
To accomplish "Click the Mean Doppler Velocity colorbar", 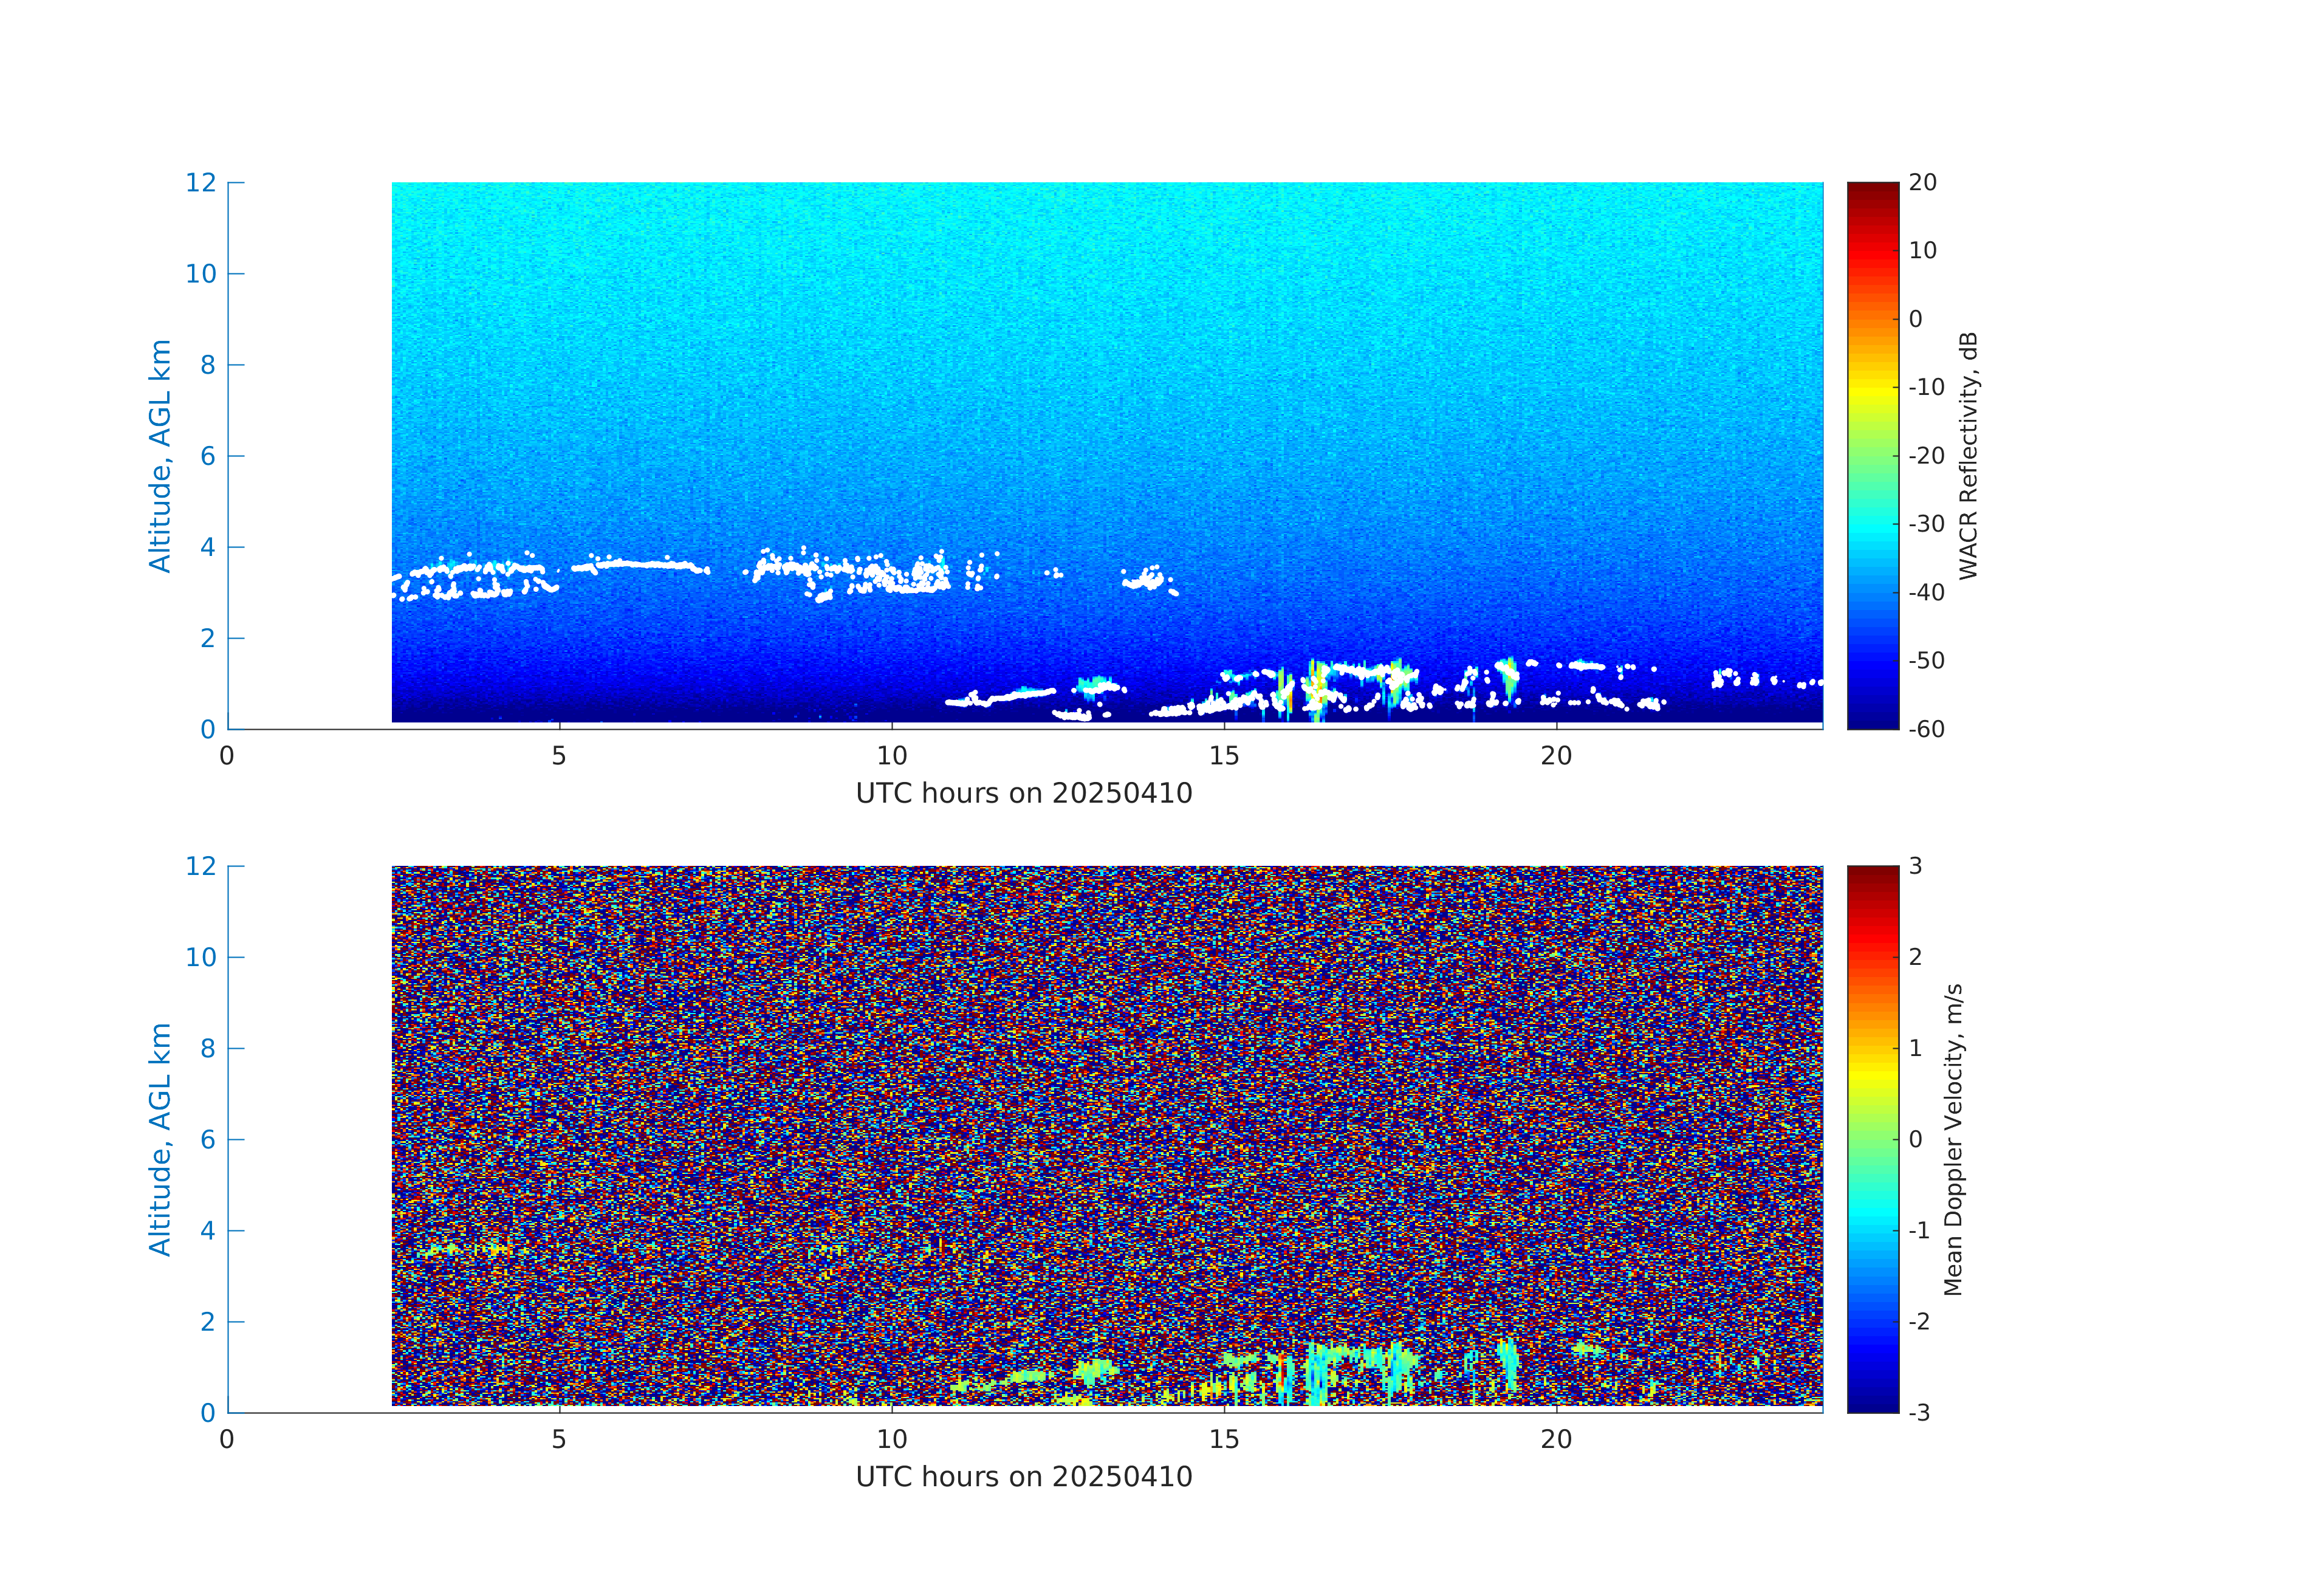I will [x=1872, y=1139].
